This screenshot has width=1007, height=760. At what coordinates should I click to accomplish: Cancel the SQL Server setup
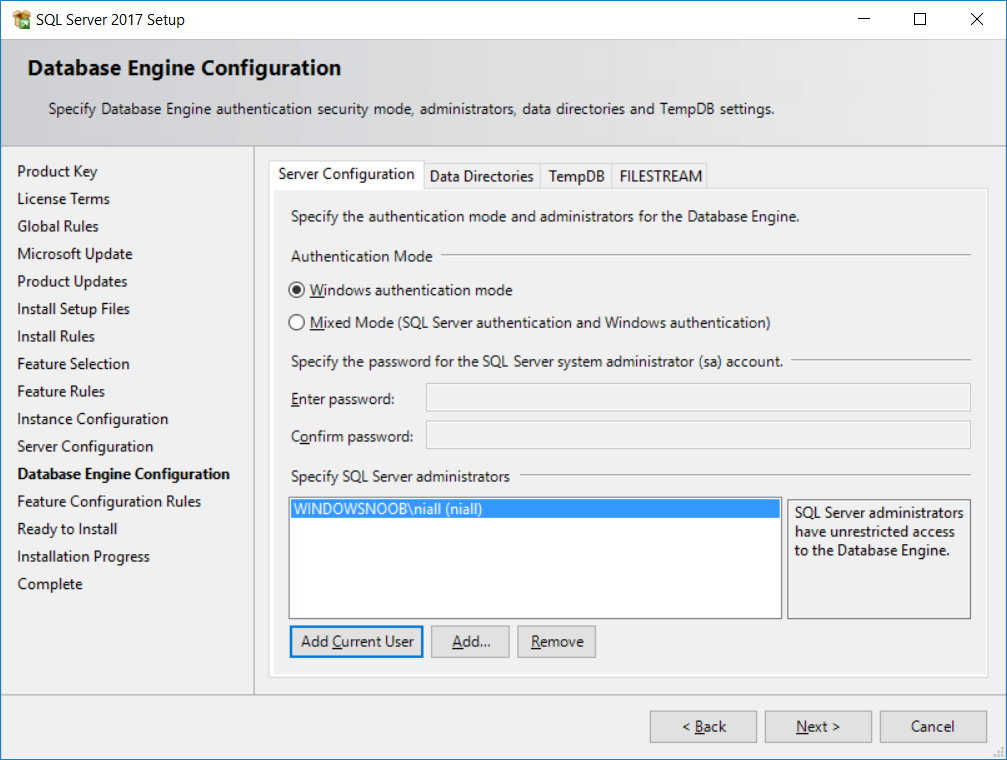(x=933, y=727)
